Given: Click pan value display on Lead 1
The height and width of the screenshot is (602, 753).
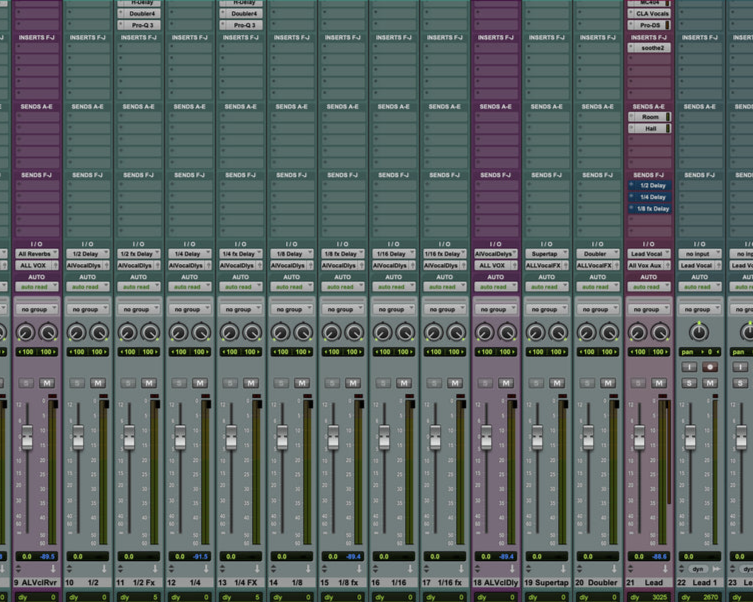Looking at the screenshot, I should click(x=700, y=352).
